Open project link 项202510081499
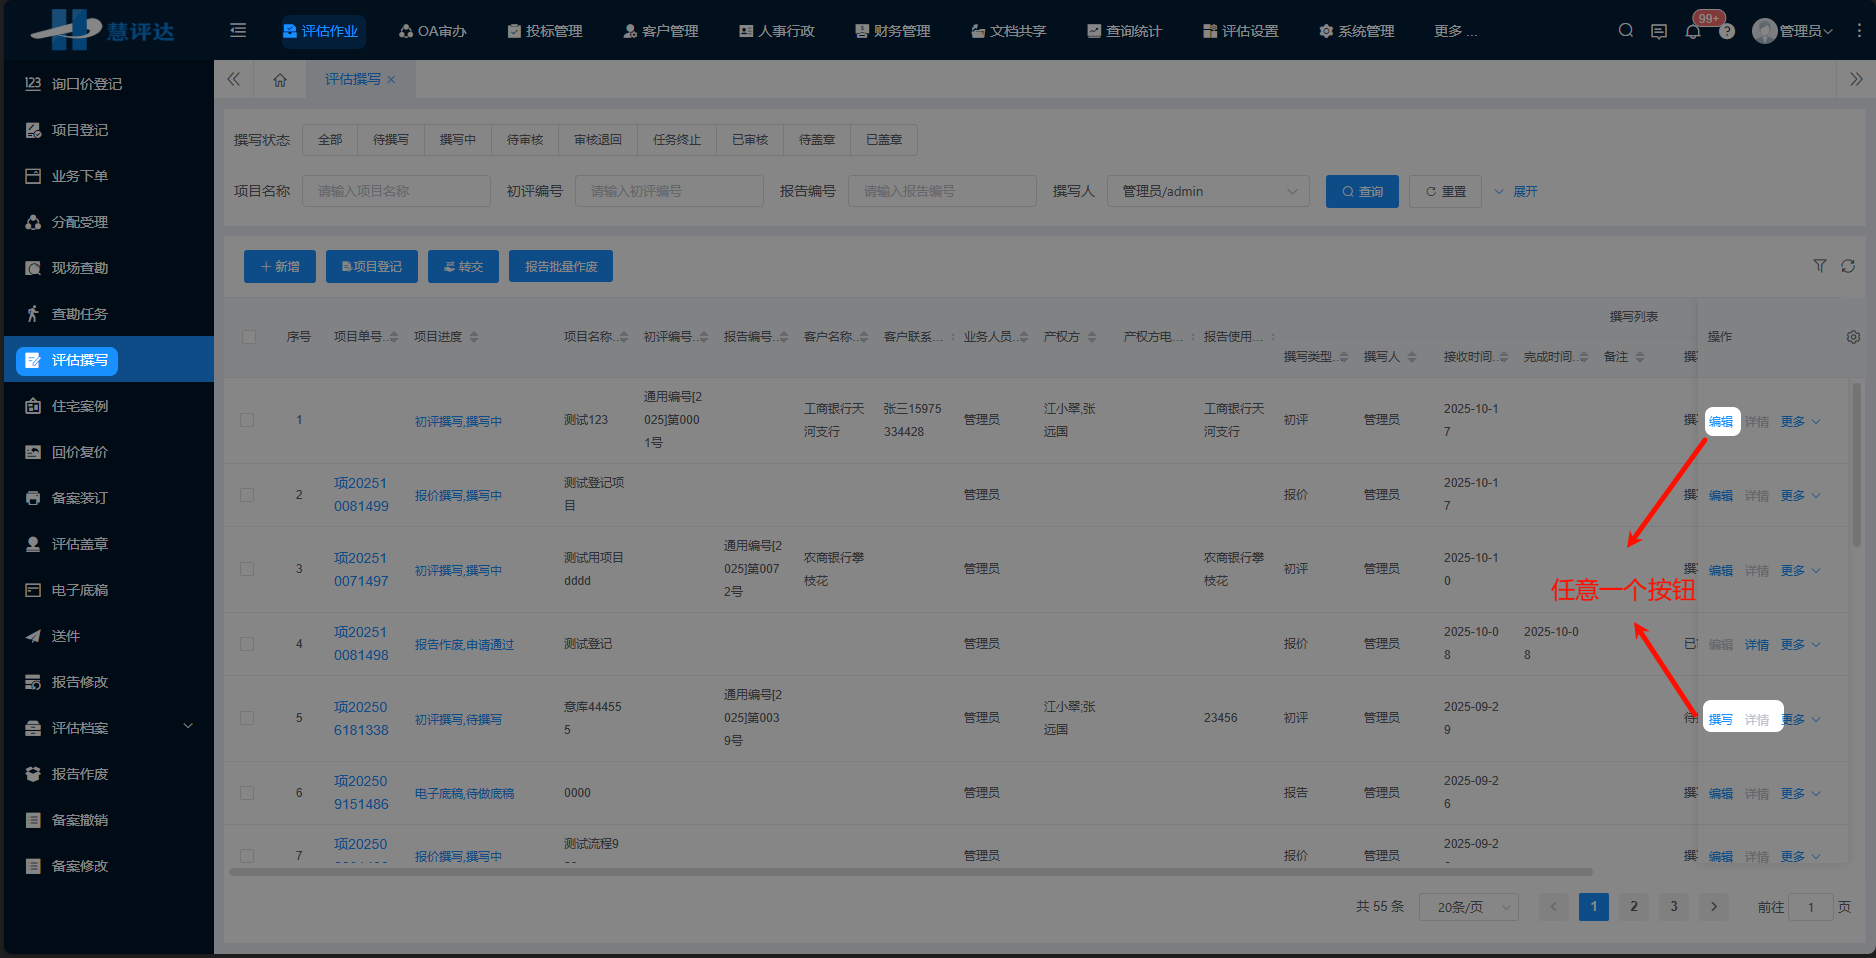The image size is (1876, 958). coord(360,494)
